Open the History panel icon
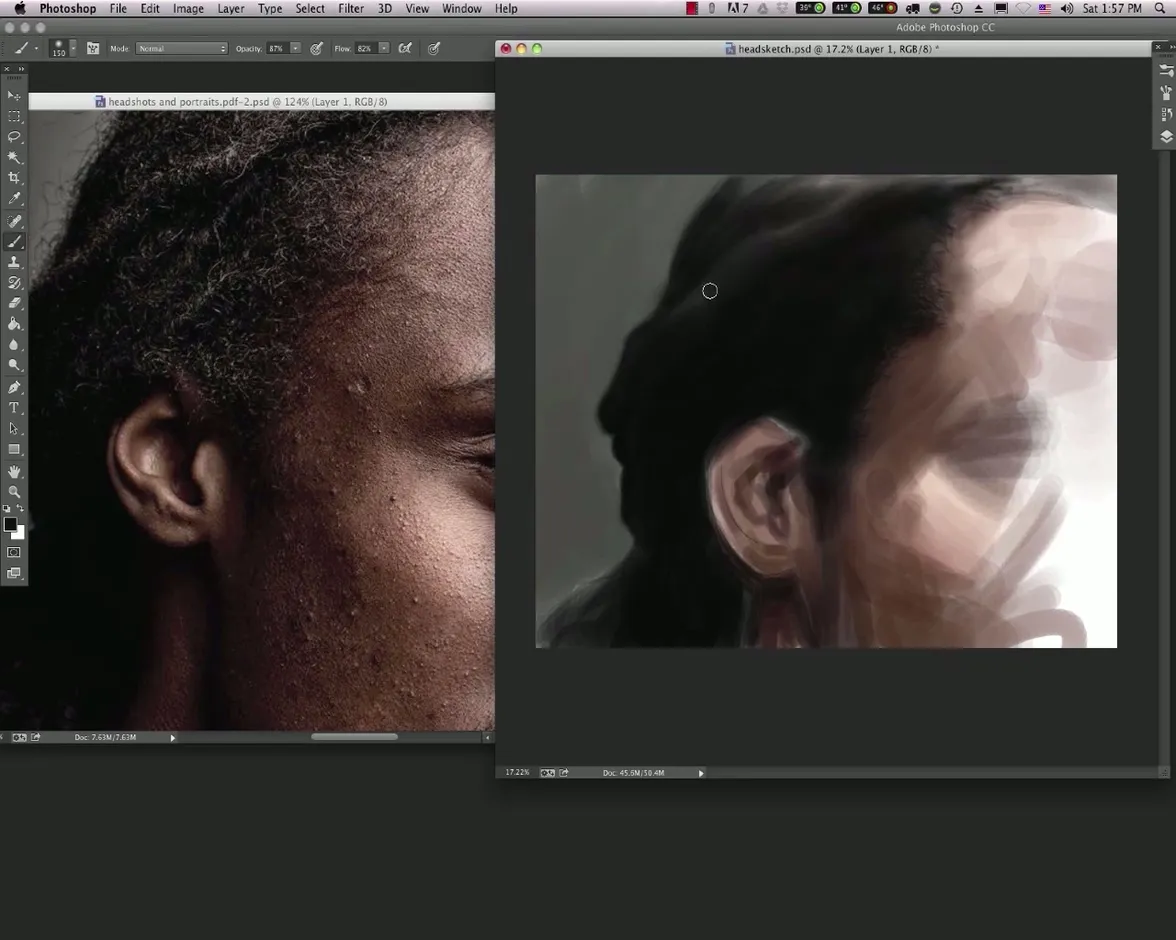This screenshot has height=940, width=1176. 1166,115
